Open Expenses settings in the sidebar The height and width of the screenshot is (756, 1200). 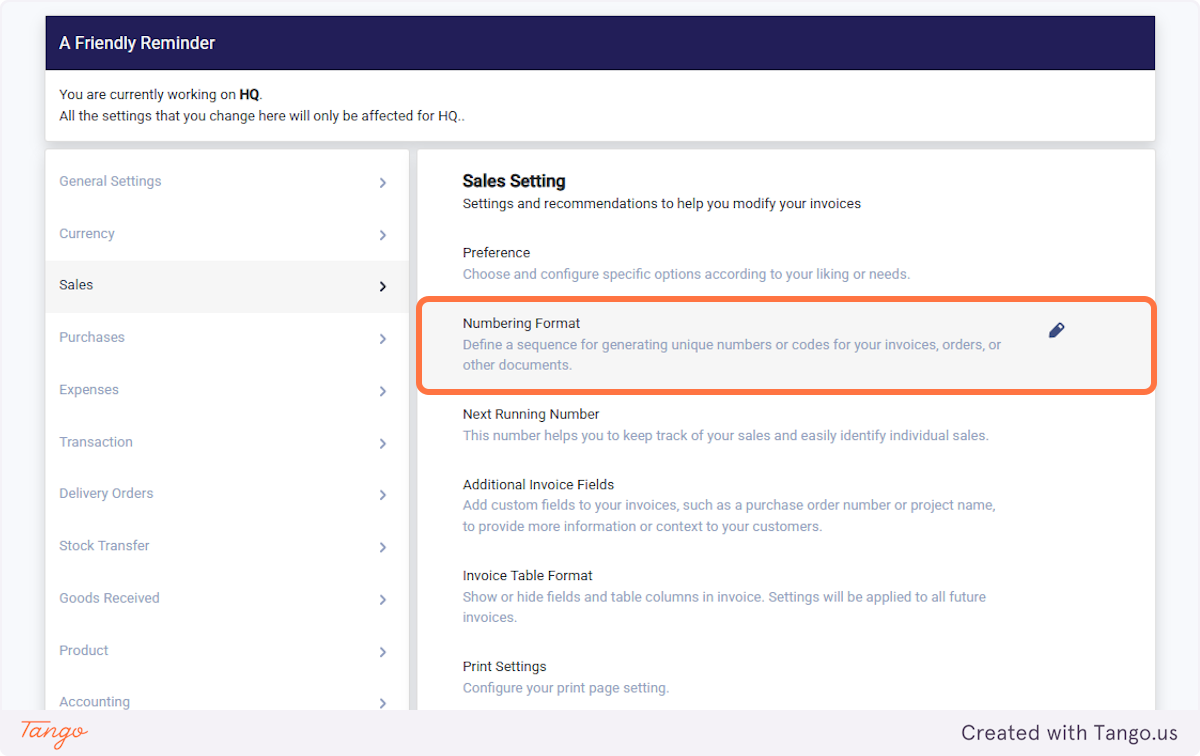[227, 390]
